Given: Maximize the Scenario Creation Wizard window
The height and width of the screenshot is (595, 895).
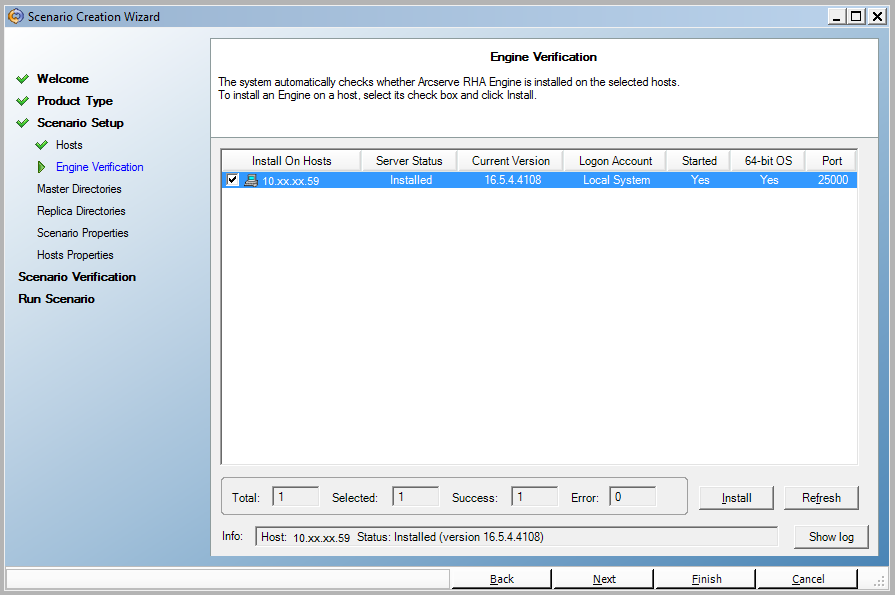Looking at the screenshot, I should pyautogui.click(x=856, y=17).
